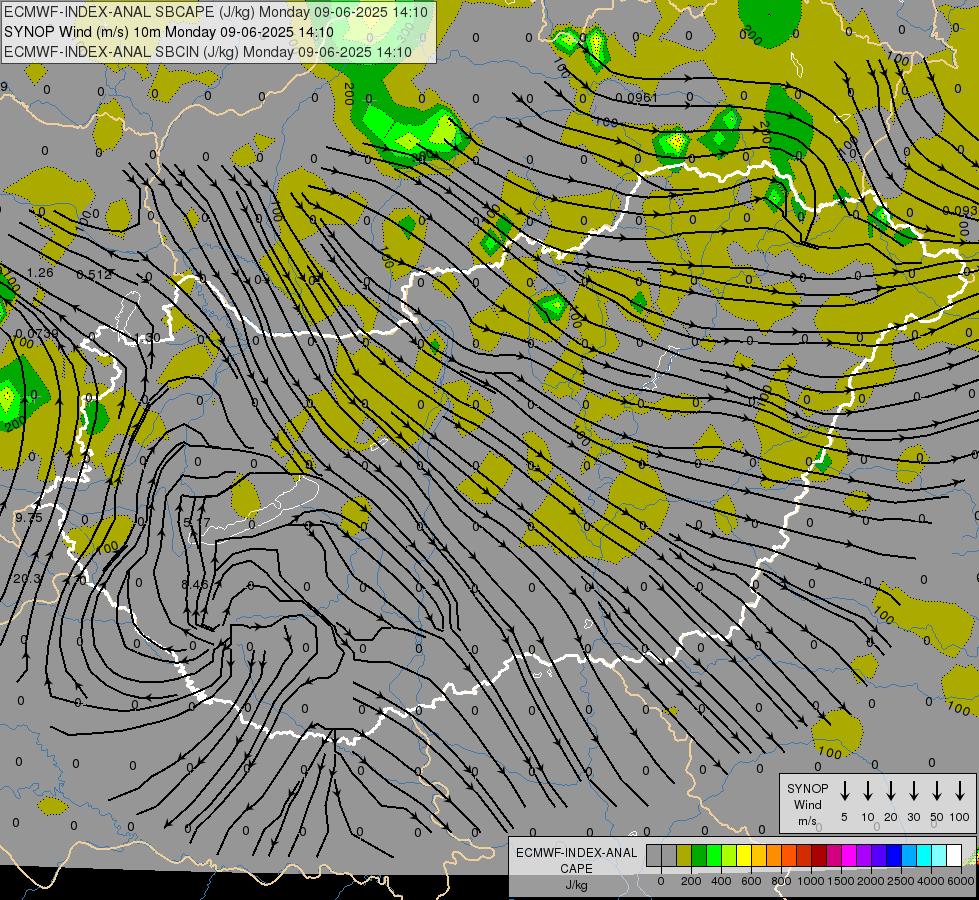This screenshot has height=900, width=979.
Task: Click the '600' tick label in CAPE legend
Action: 751,881
